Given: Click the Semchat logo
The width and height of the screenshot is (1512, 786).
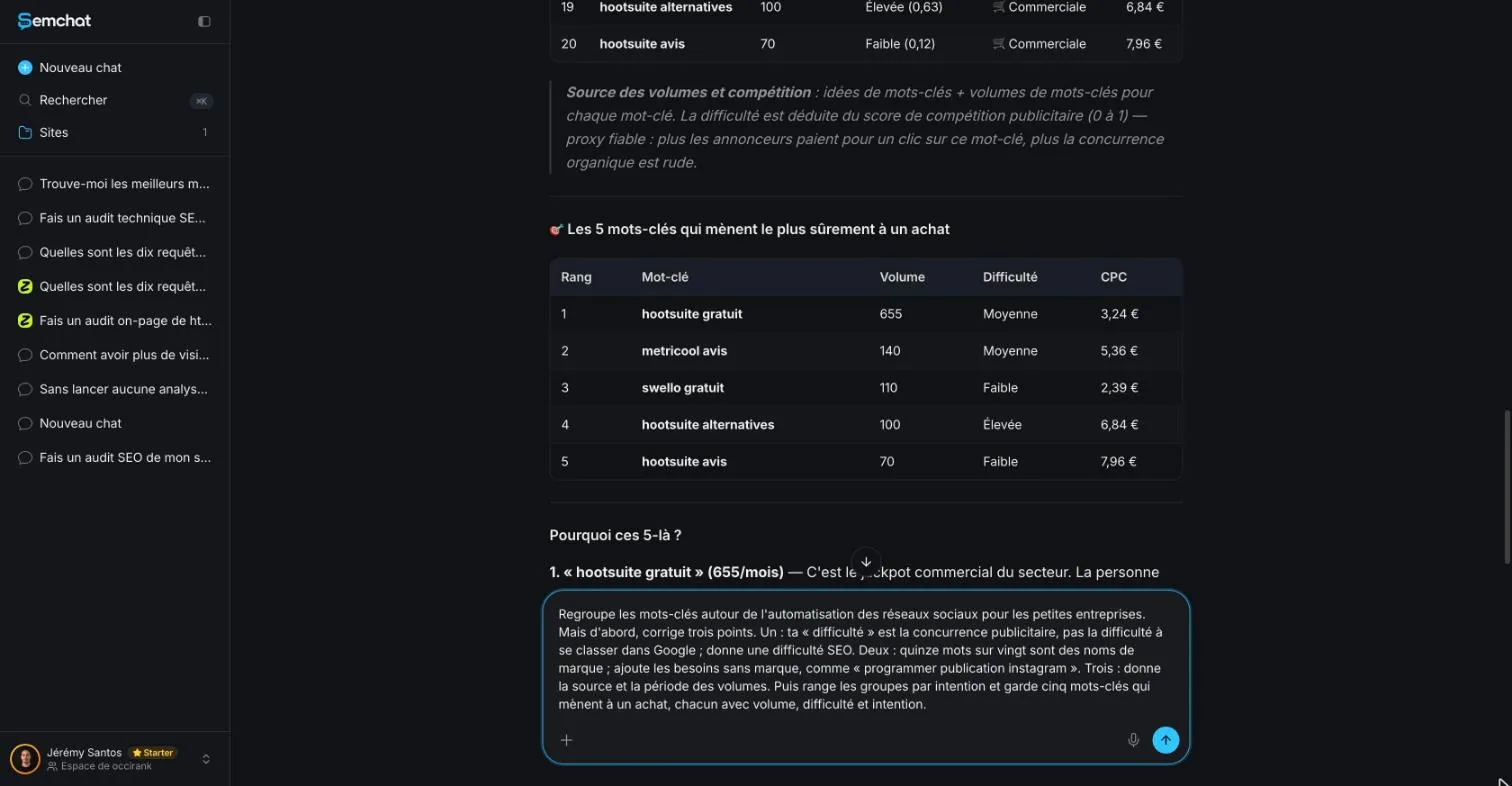Looking at the screenshot, I should 54,21.
